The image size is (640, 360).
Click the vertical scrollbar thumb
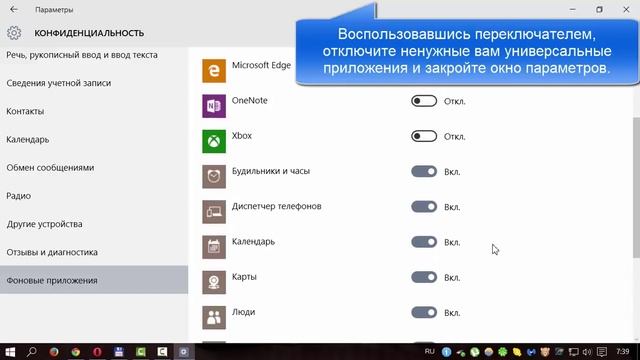(x=636, y=187)
